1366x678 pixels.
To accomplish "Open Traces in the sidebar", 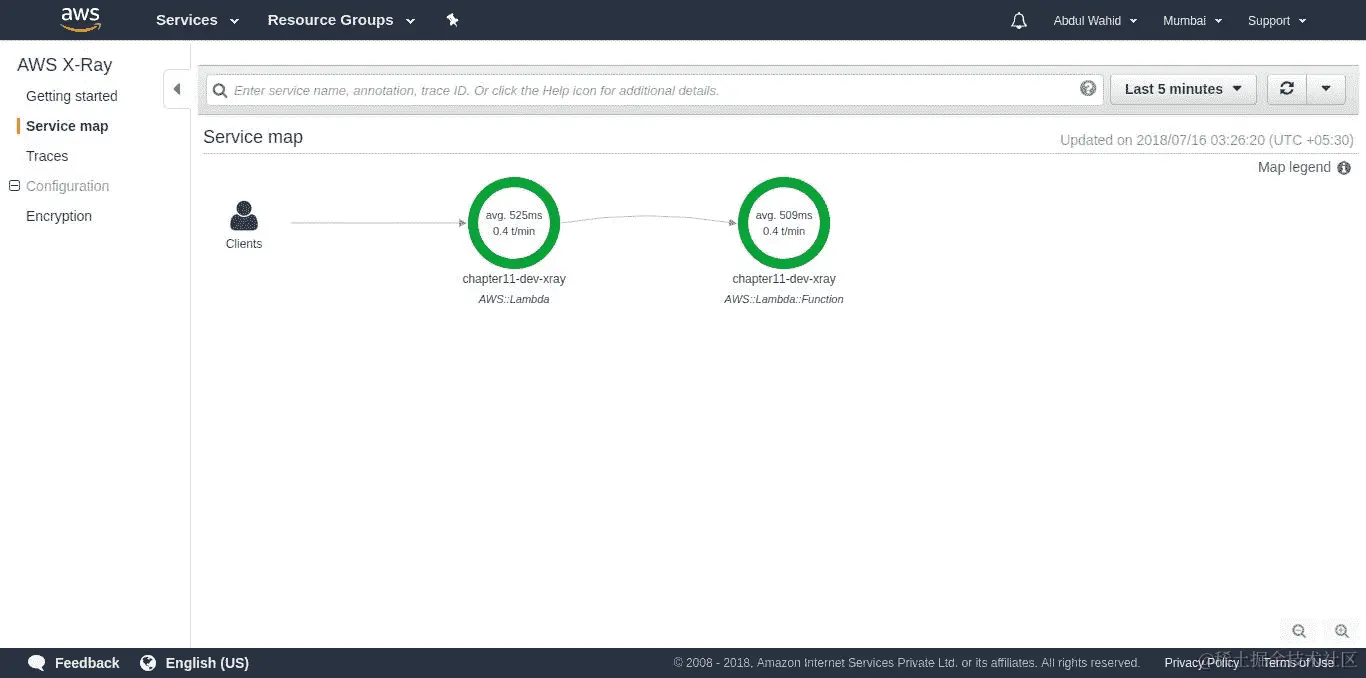I will [x=47, y=156].
